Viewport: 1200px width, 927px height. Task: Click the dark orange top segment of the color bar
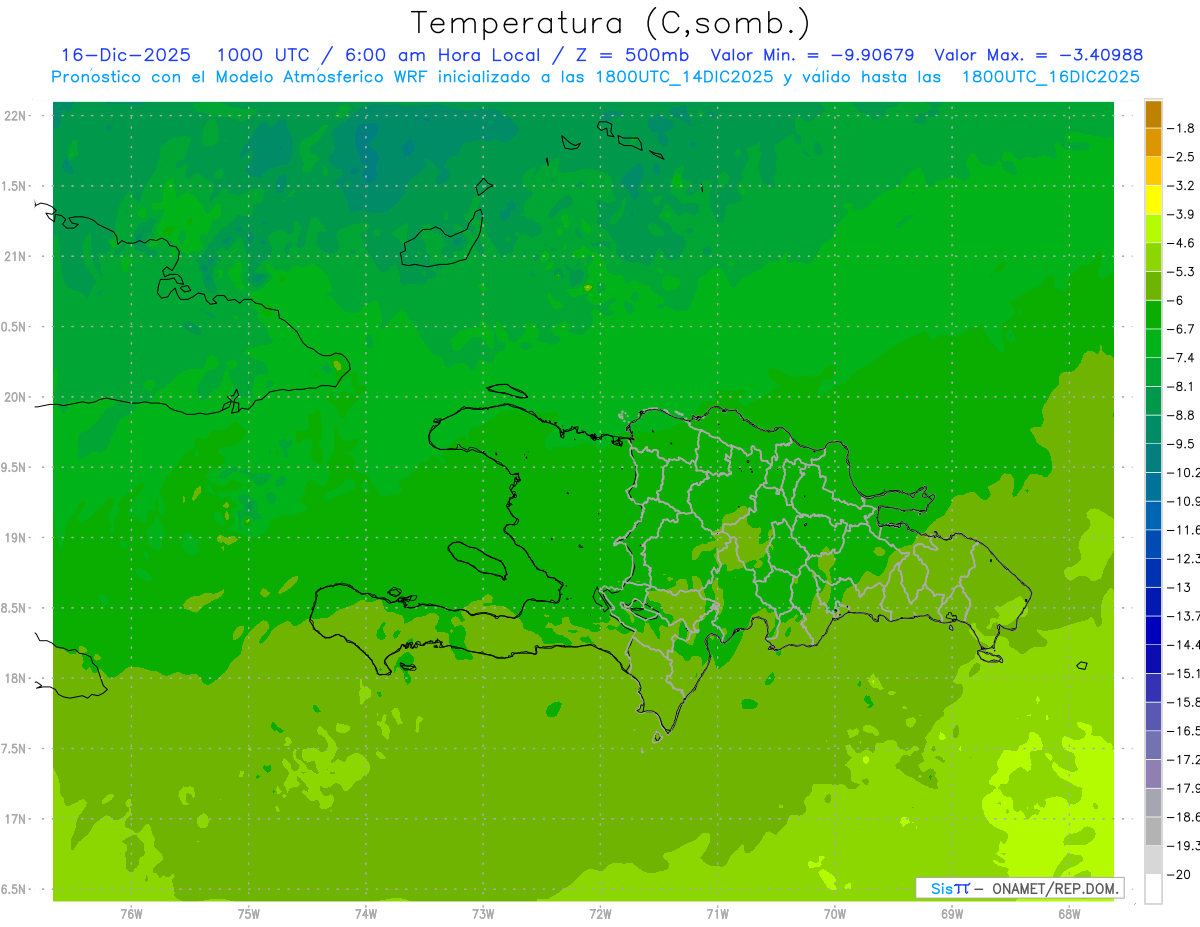tap(1153, 114)
